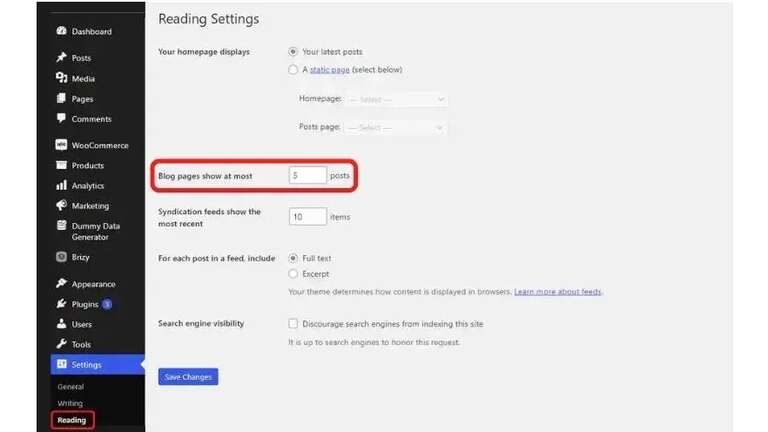This screenshot has height=432, width=768.
Task: Open the Users menu item
Action: coord(81,324)
